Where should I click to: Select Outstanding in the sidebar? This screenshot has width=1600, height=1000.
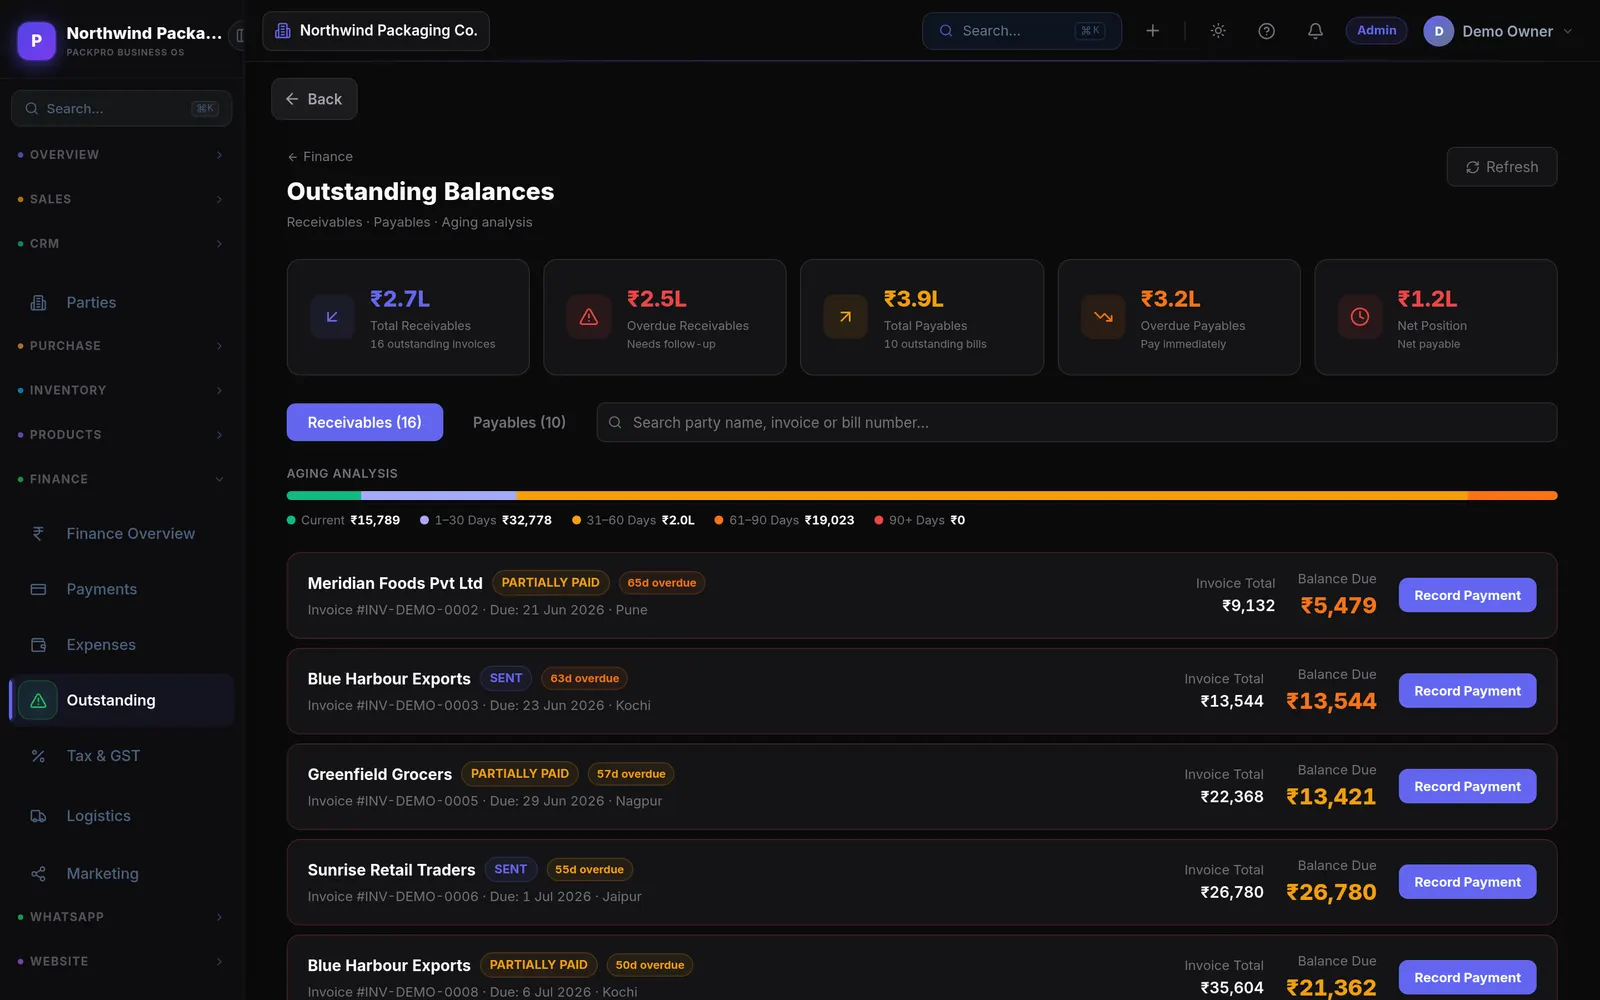coord(121,701)
